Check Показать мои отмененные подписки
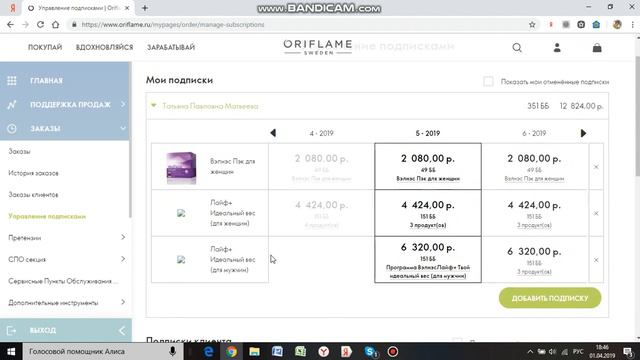This screenshot has height=360, width=640. (488, 81)
